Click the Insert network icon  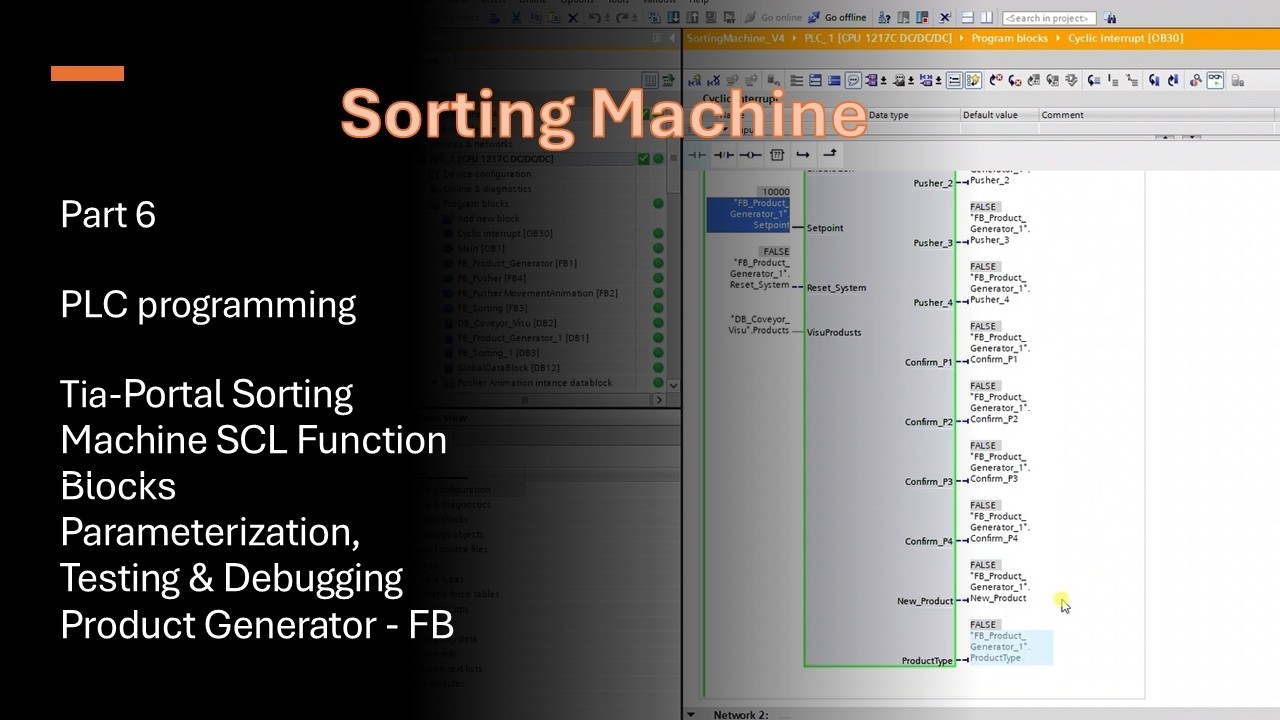(x=695, y=80)
